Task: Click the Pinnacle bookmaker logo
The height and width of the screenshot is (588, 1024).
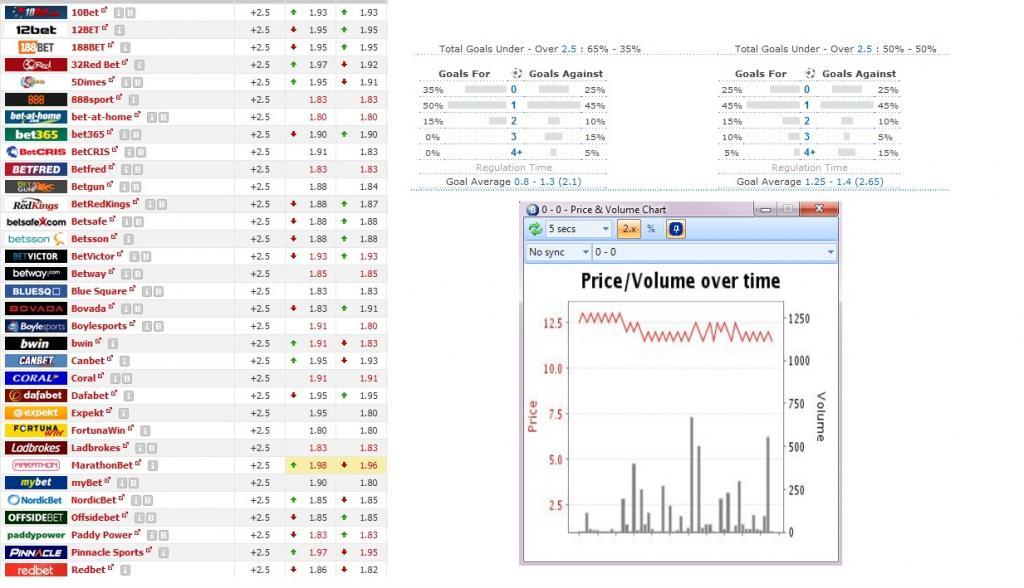Action: (36, 552)
